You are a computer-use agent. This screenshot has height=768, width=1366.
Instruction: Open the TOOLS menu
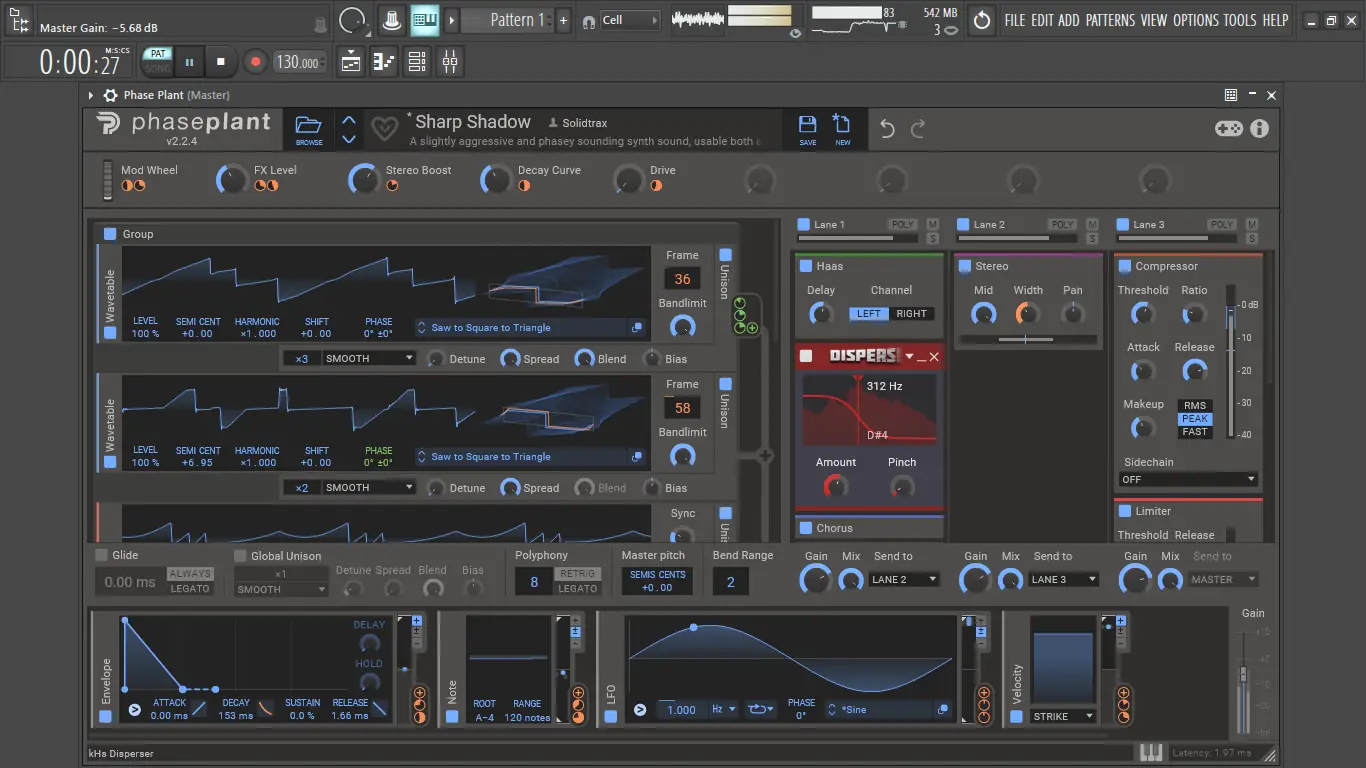pyautogui.click(x=1240, y=20)
